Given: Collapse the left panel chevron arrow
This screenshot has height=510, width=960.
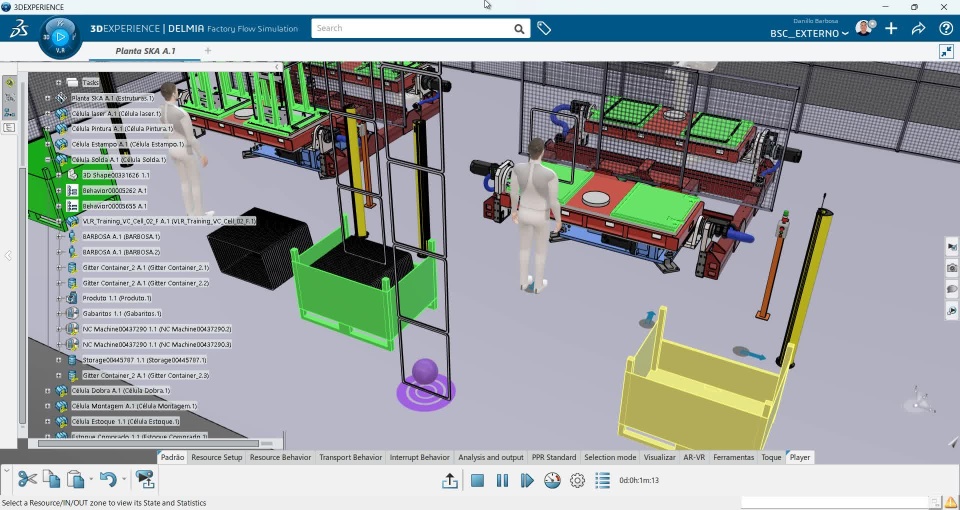Looking at the screenshot, I should click(7, 255).
